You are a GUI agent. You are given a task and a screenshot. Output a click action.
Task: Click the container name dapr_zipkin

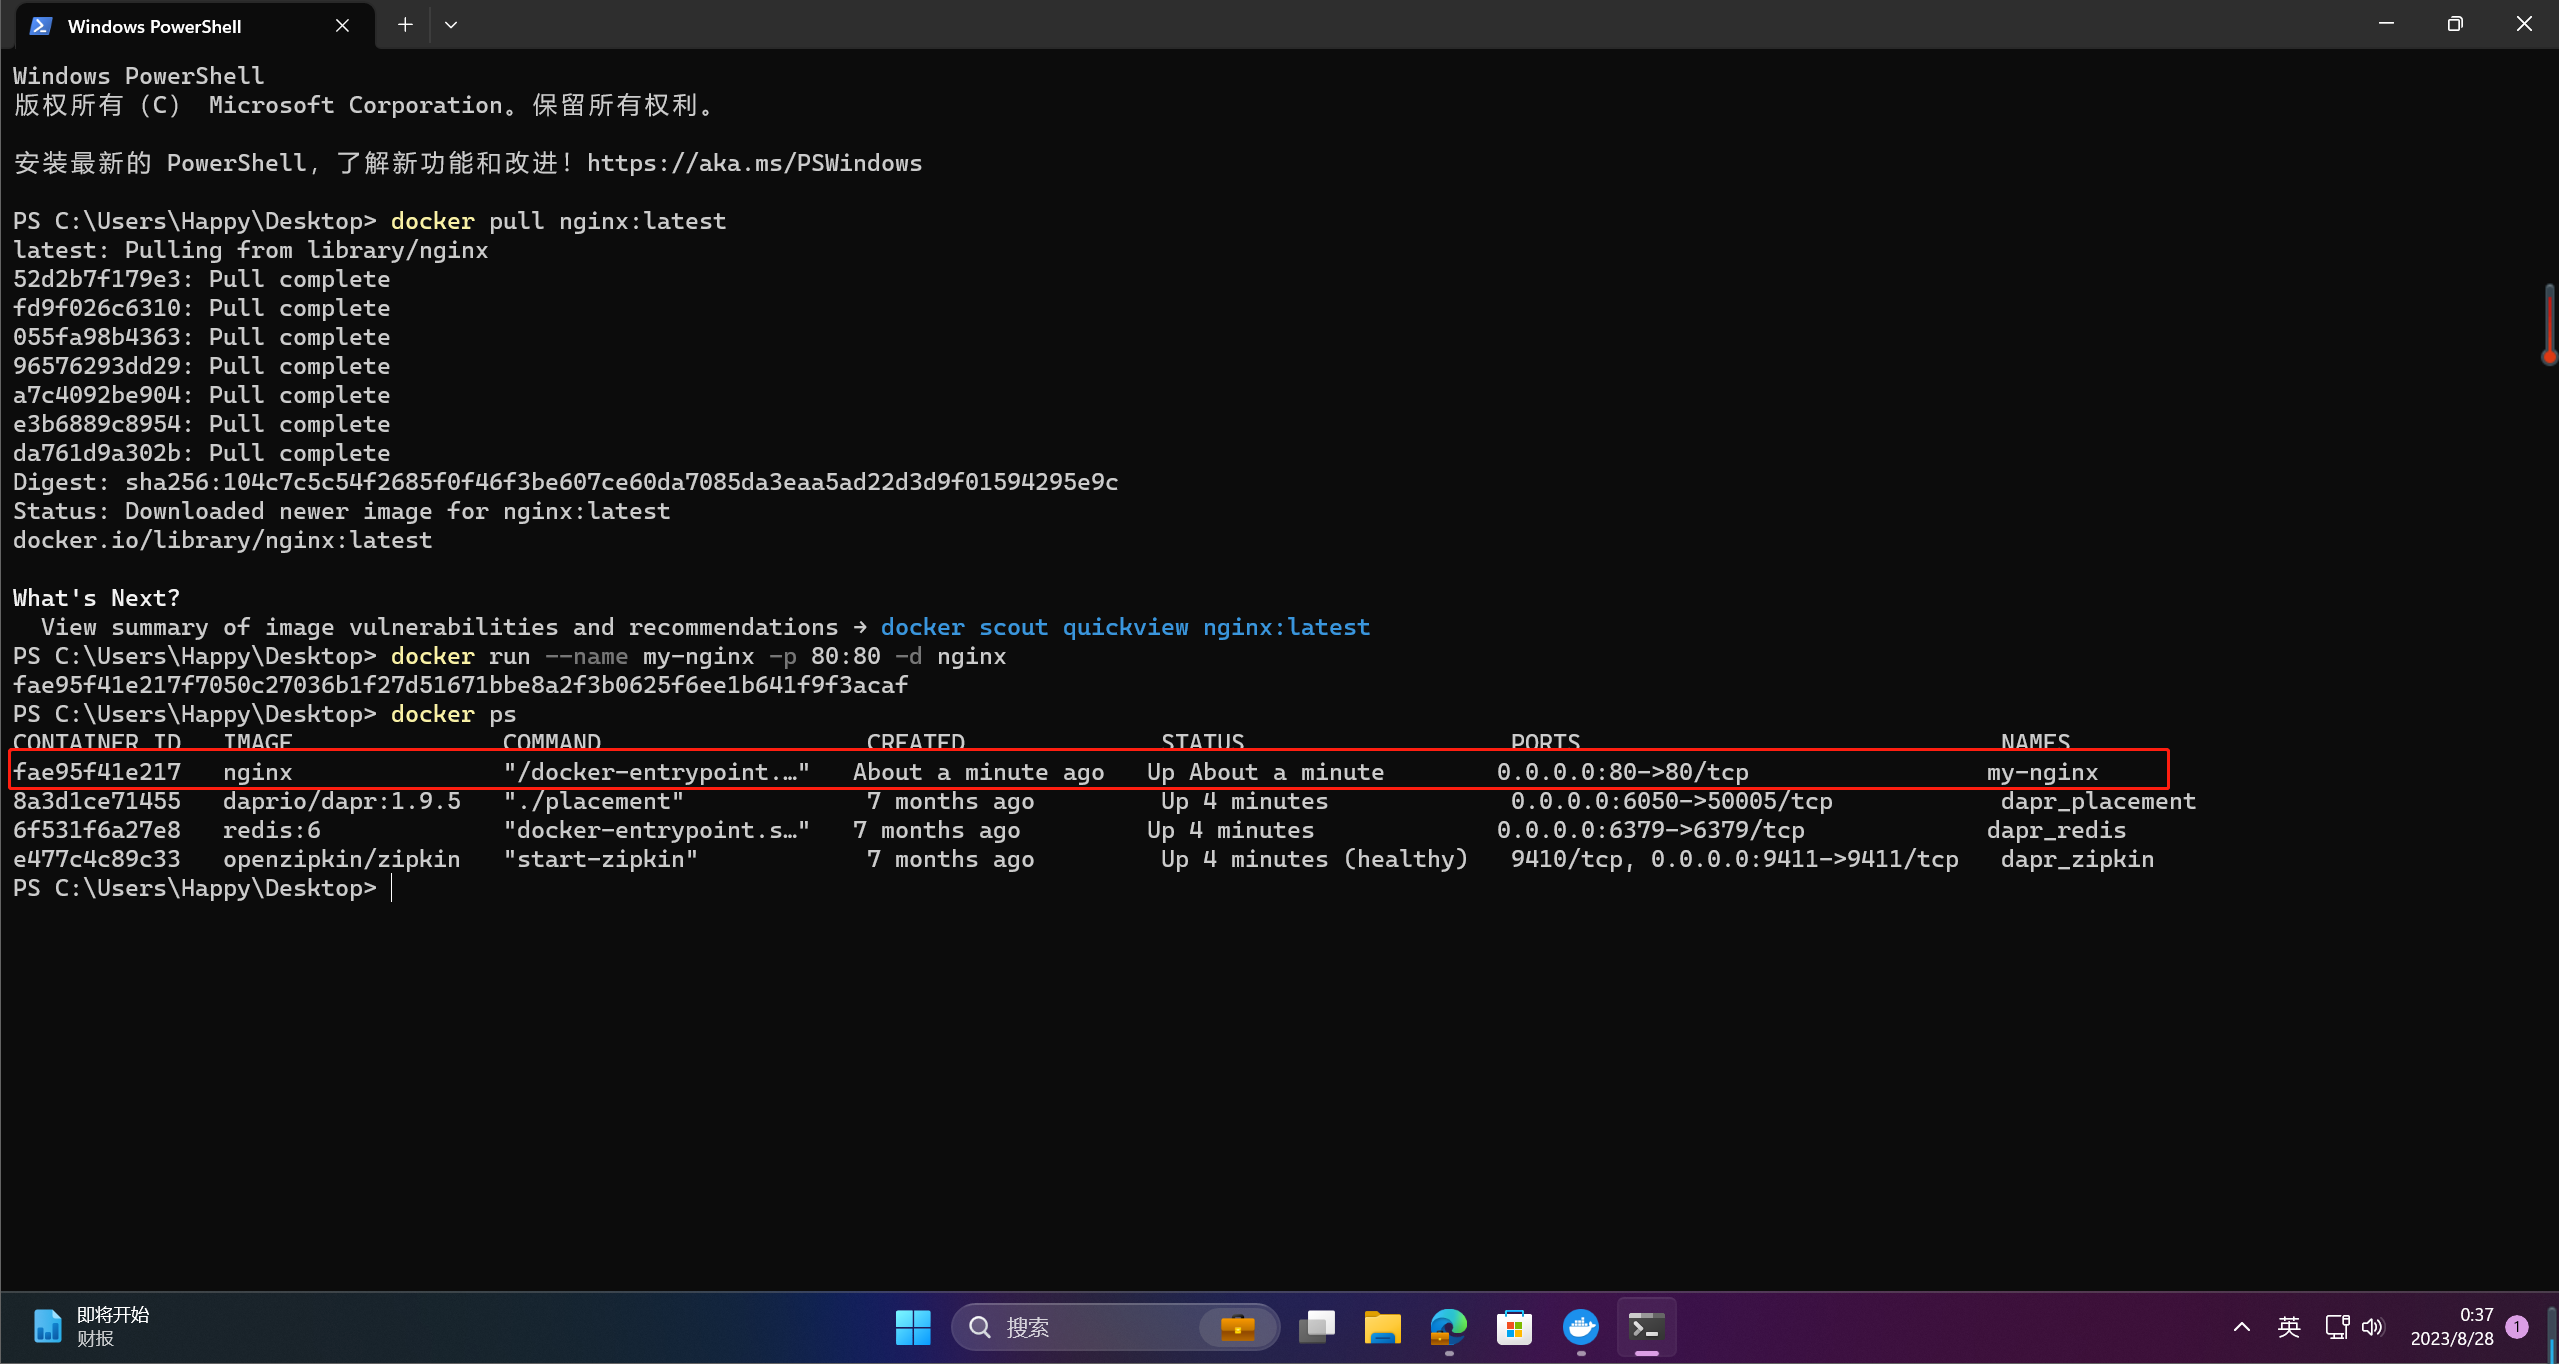[2077, 859]
